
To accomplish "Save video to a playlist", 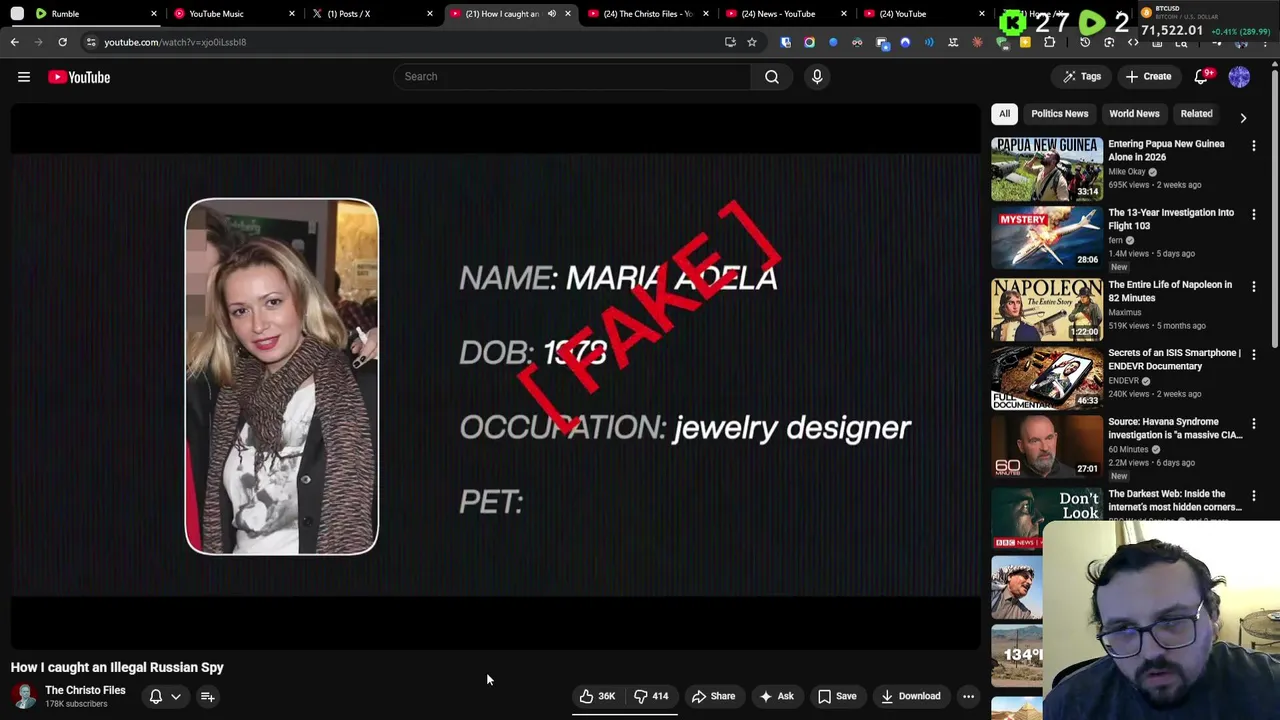I will click(837, 696).
